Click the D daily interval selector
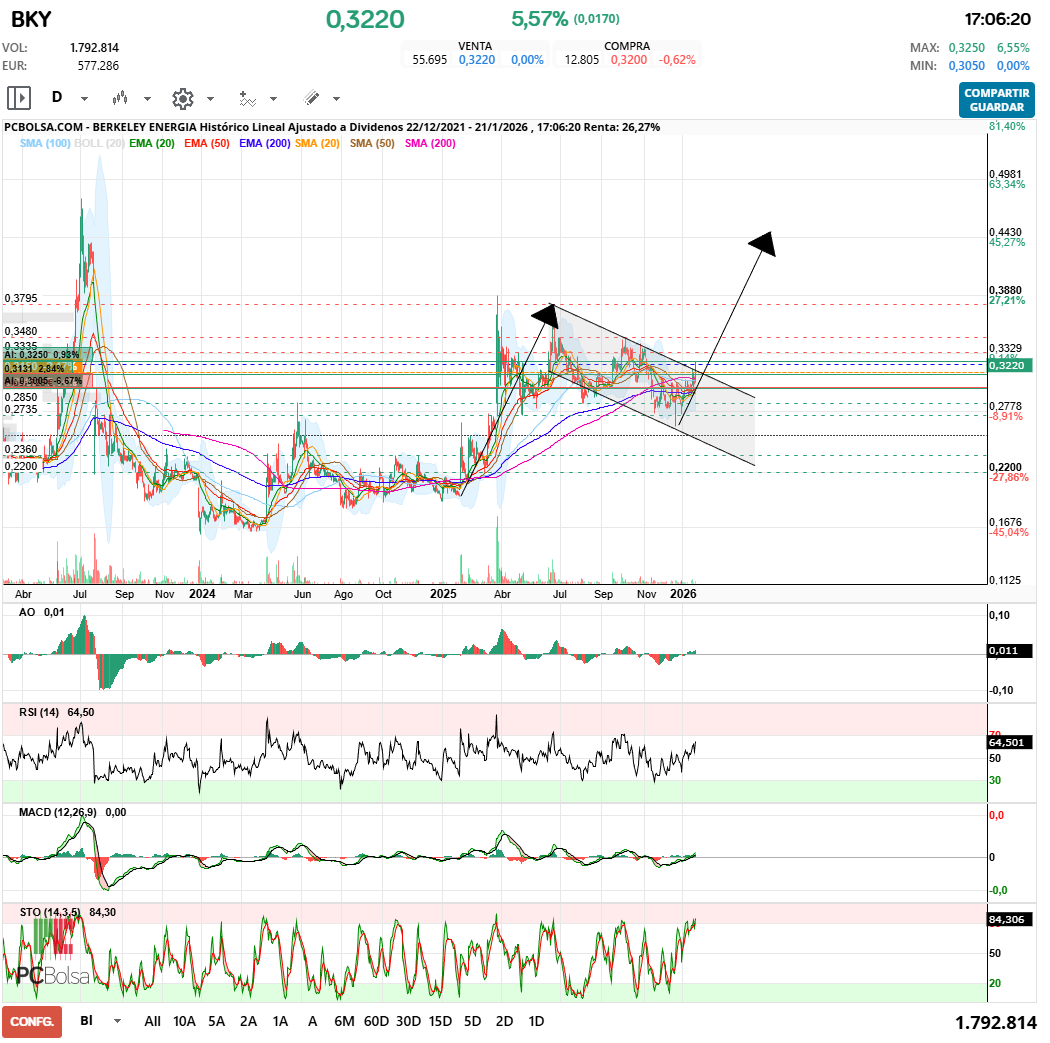 tap(57, 98)
